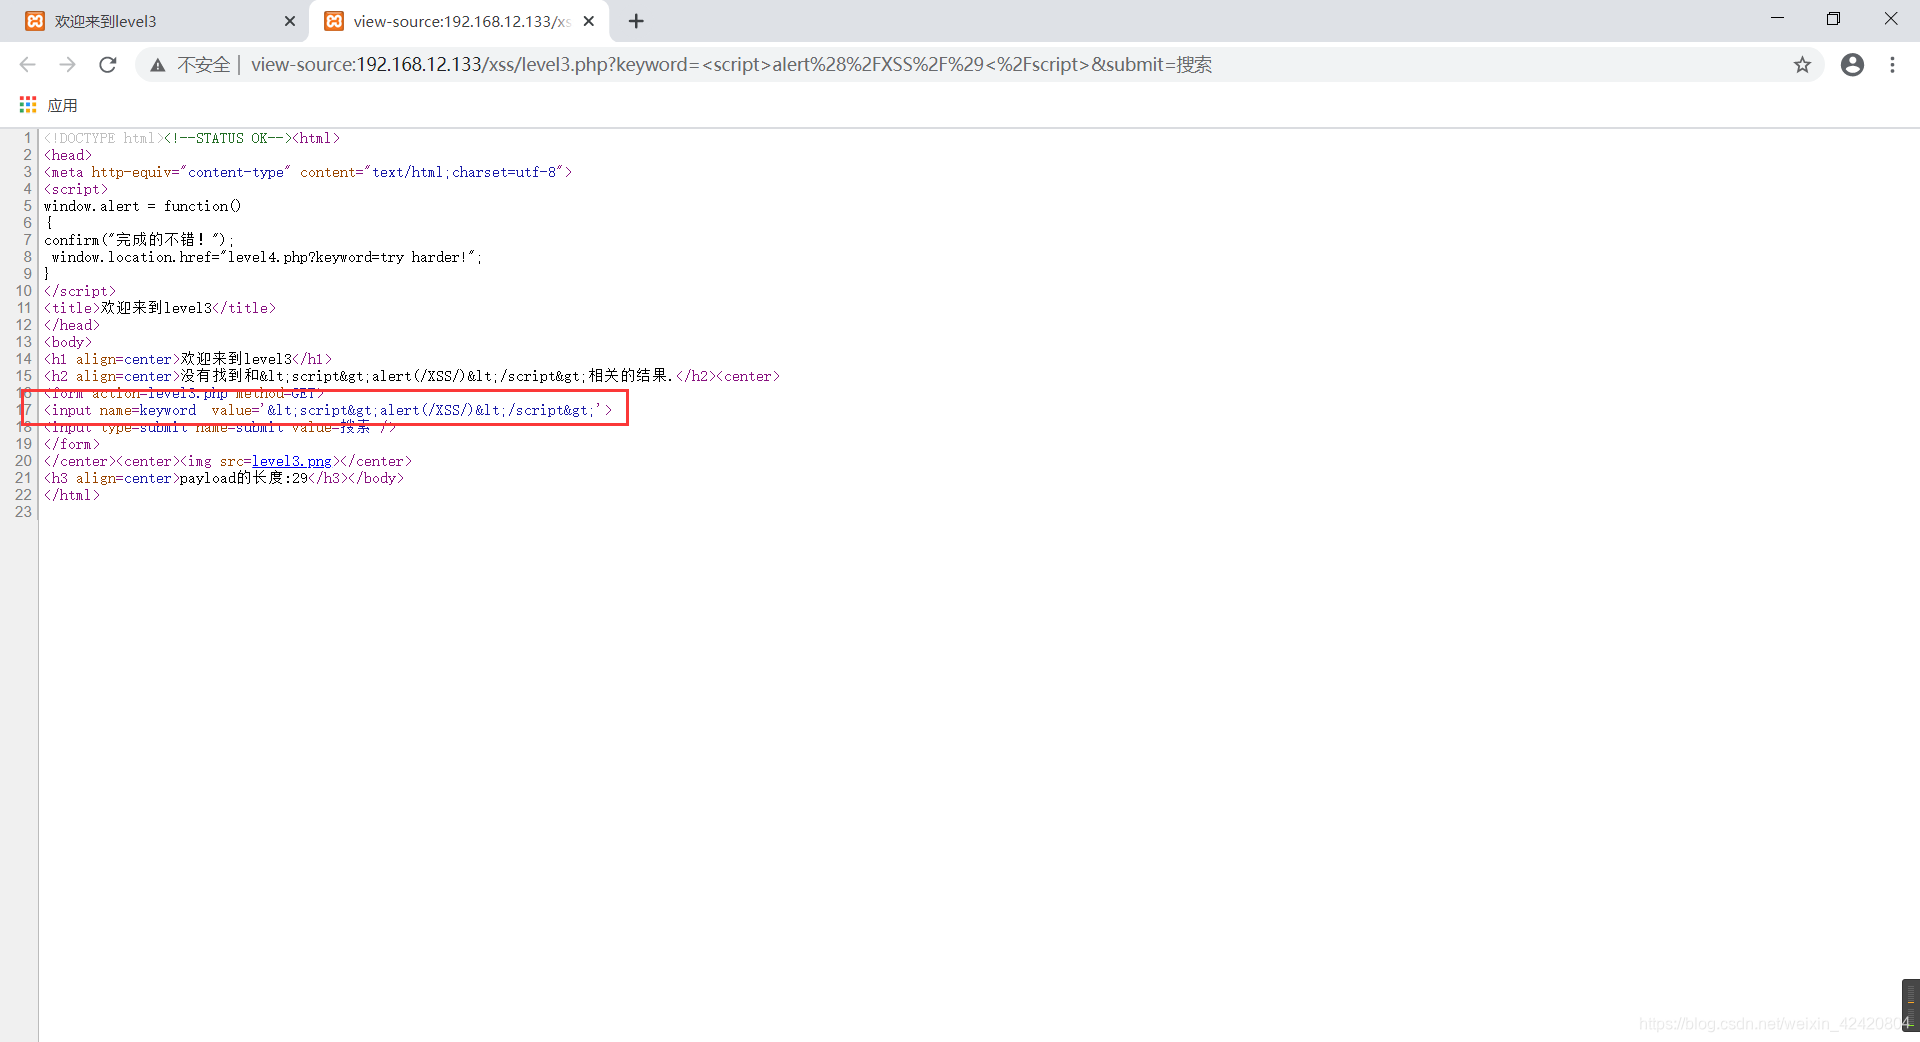The height and width of the screenshot is (1042, 1920).
Task: Go back to the previous page
Action: (x=27, y=65)
